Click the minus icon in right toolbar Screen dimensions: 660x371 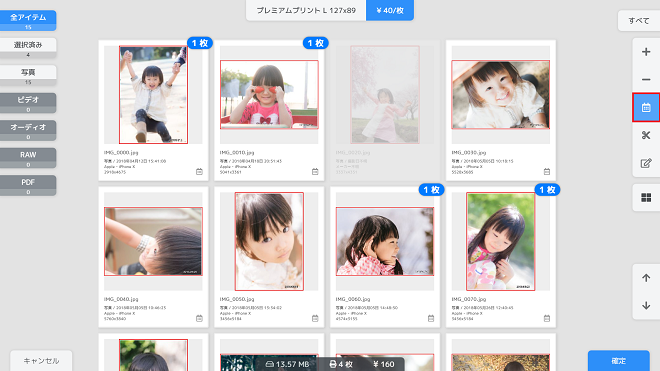pyautogui.click(x=646, y=80)
